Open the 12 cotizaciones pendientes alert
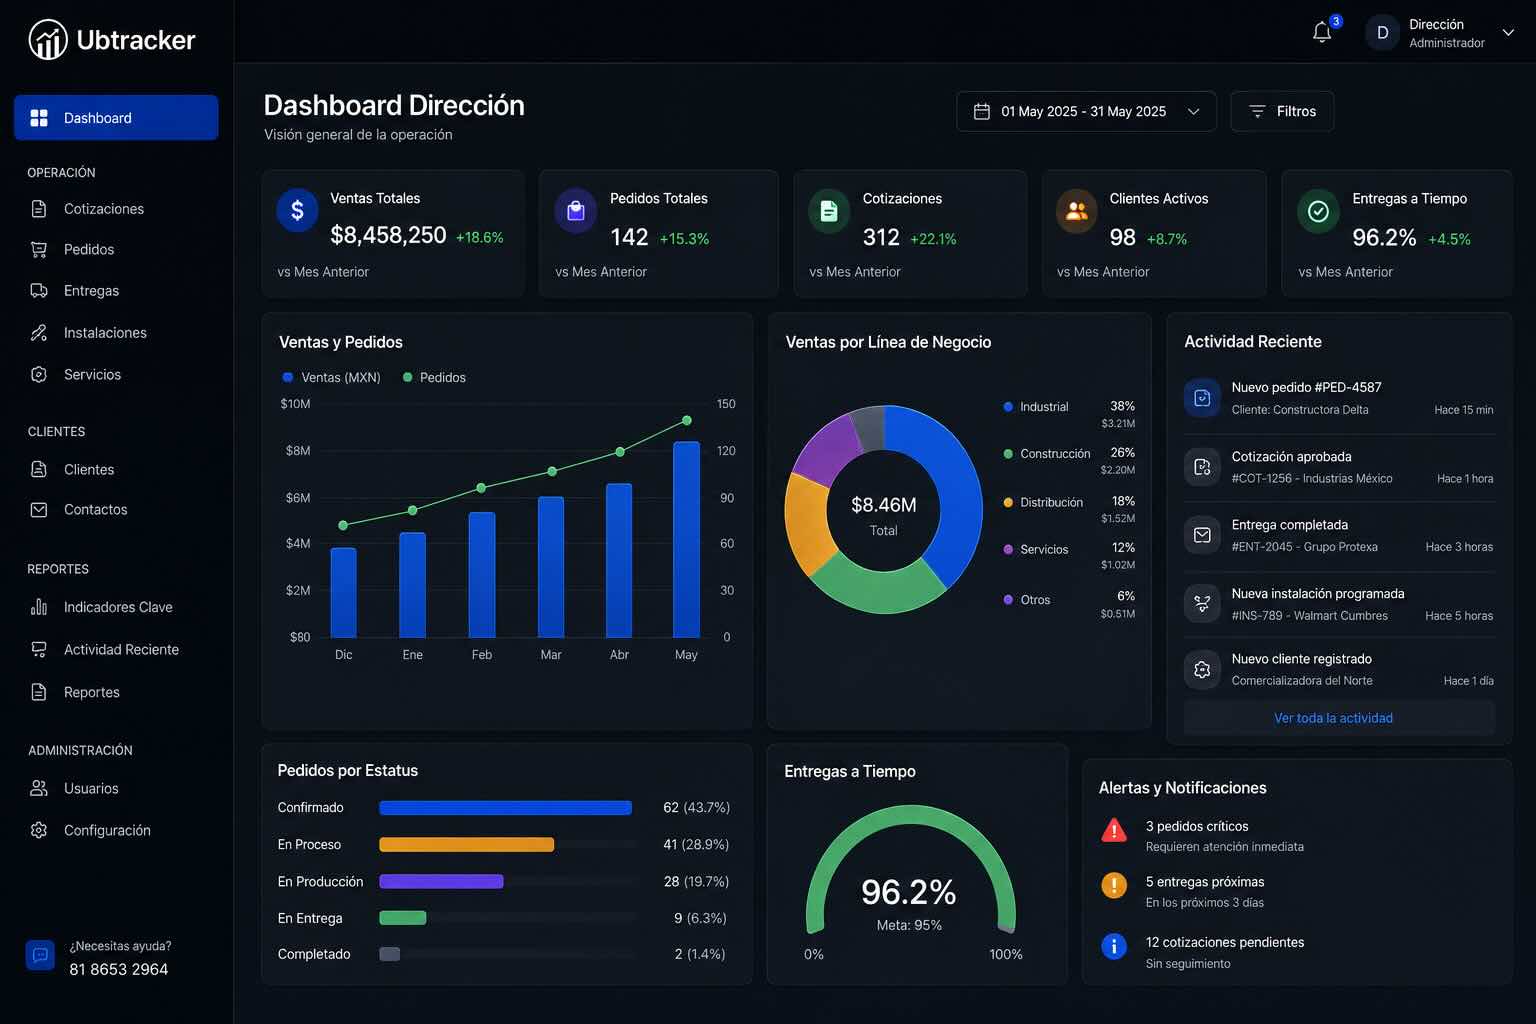1536x1024 pixels. [x=1296, y=952]
